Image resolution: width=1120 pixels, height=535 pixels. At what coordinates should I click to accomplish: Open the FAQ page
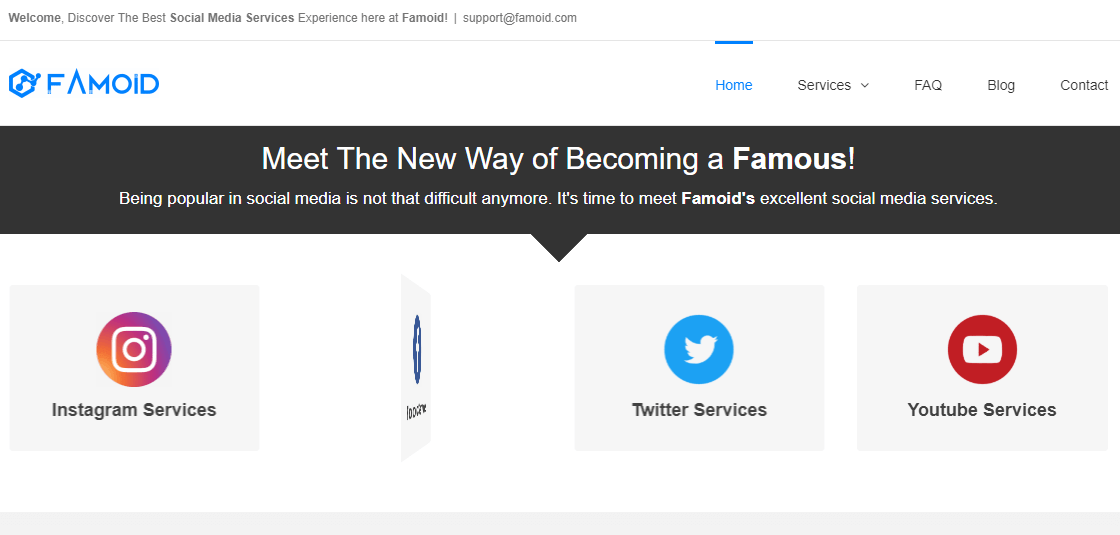pyautogui.click(x=928, y=85)
